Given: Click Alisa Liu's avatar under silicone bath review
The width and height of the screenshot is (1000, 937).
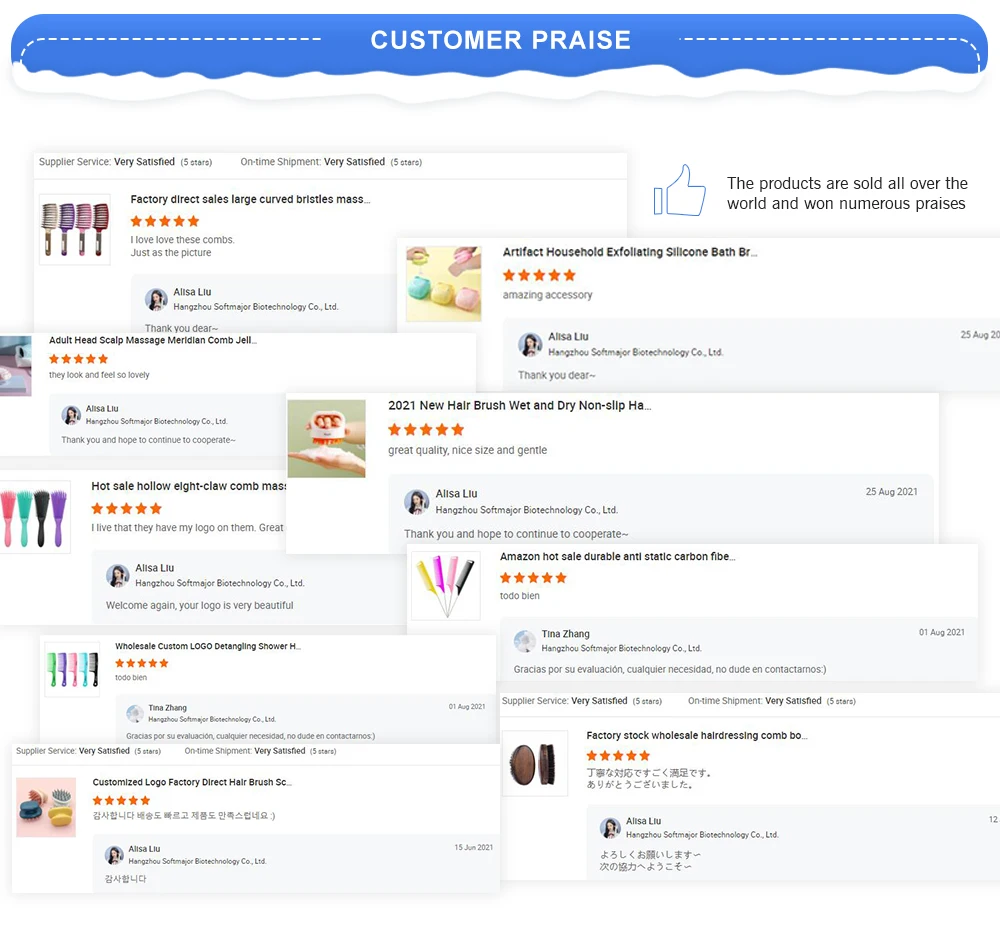Looking at the screenshot, I should 530,345.
